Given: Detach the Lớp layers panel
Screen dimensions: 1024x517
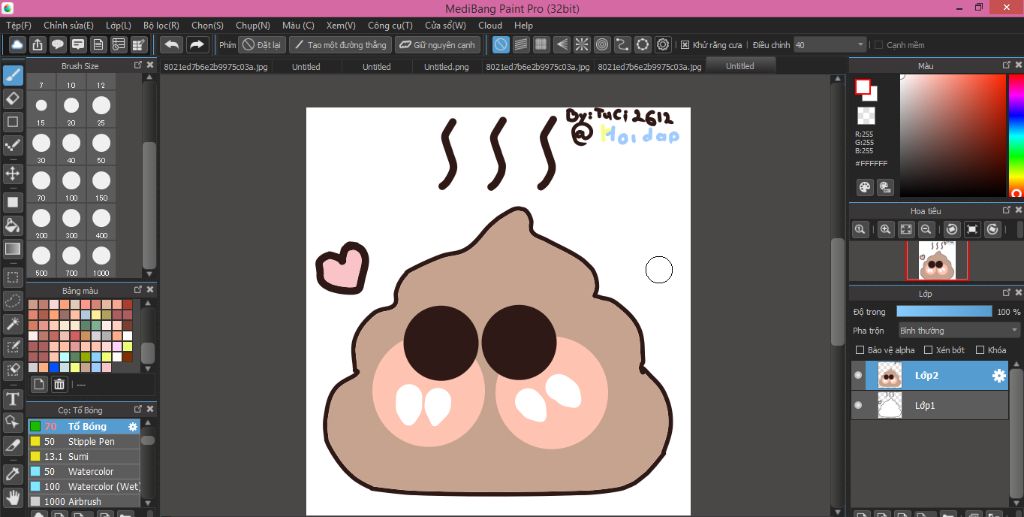Looking at the screenshot, I should (x=1006, y=294).
